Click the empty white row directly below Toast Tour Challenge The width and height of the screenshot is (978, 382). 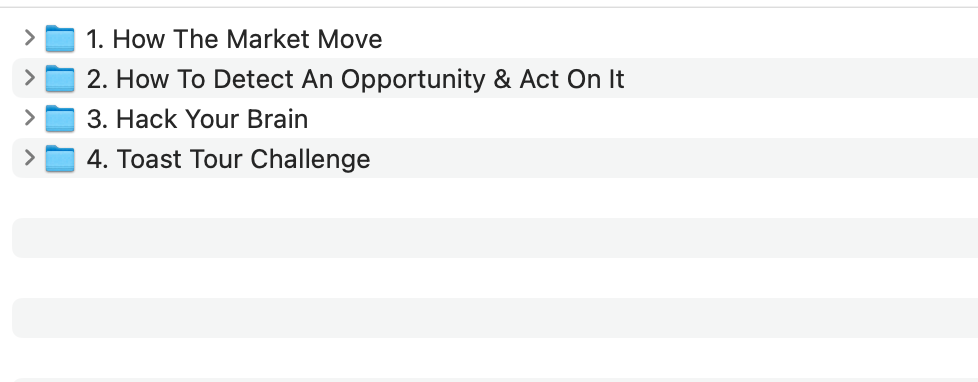tap(495, 198)
